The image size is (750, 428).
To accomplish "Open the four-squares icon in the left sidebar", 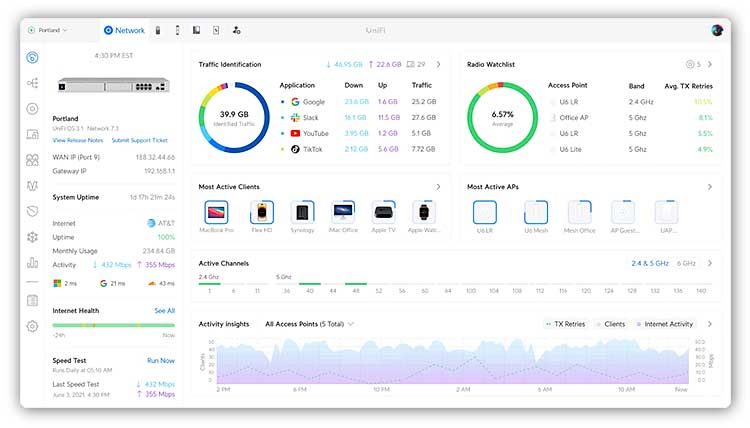I will [32, 160].
